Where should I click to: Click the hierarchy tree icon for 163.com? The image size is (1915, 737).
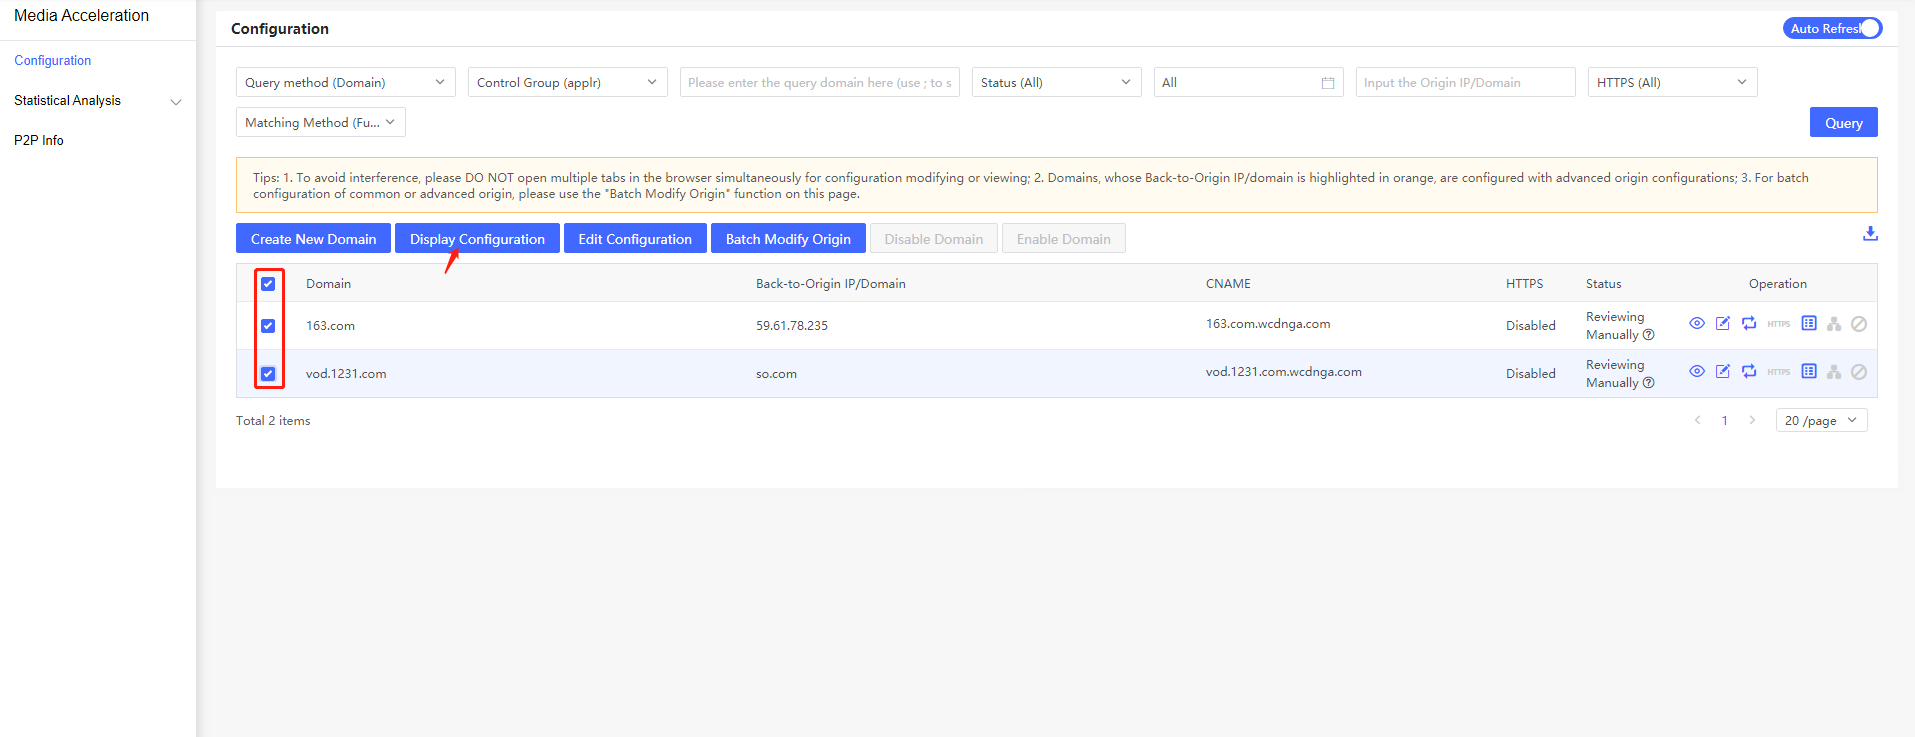click(x=1834, y=324)
